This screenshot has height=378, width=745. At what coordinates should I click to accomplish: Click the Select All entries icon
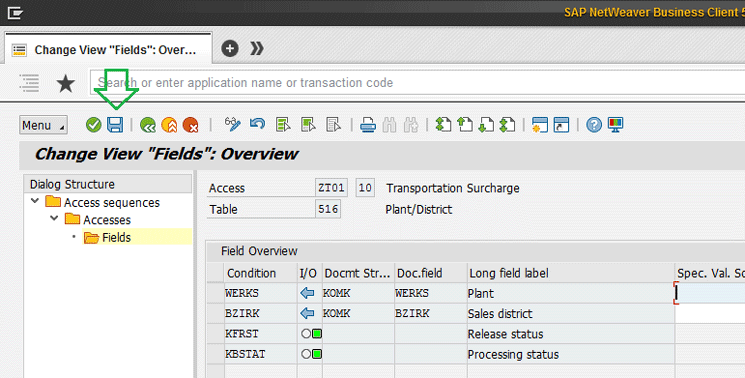[283, 125]
